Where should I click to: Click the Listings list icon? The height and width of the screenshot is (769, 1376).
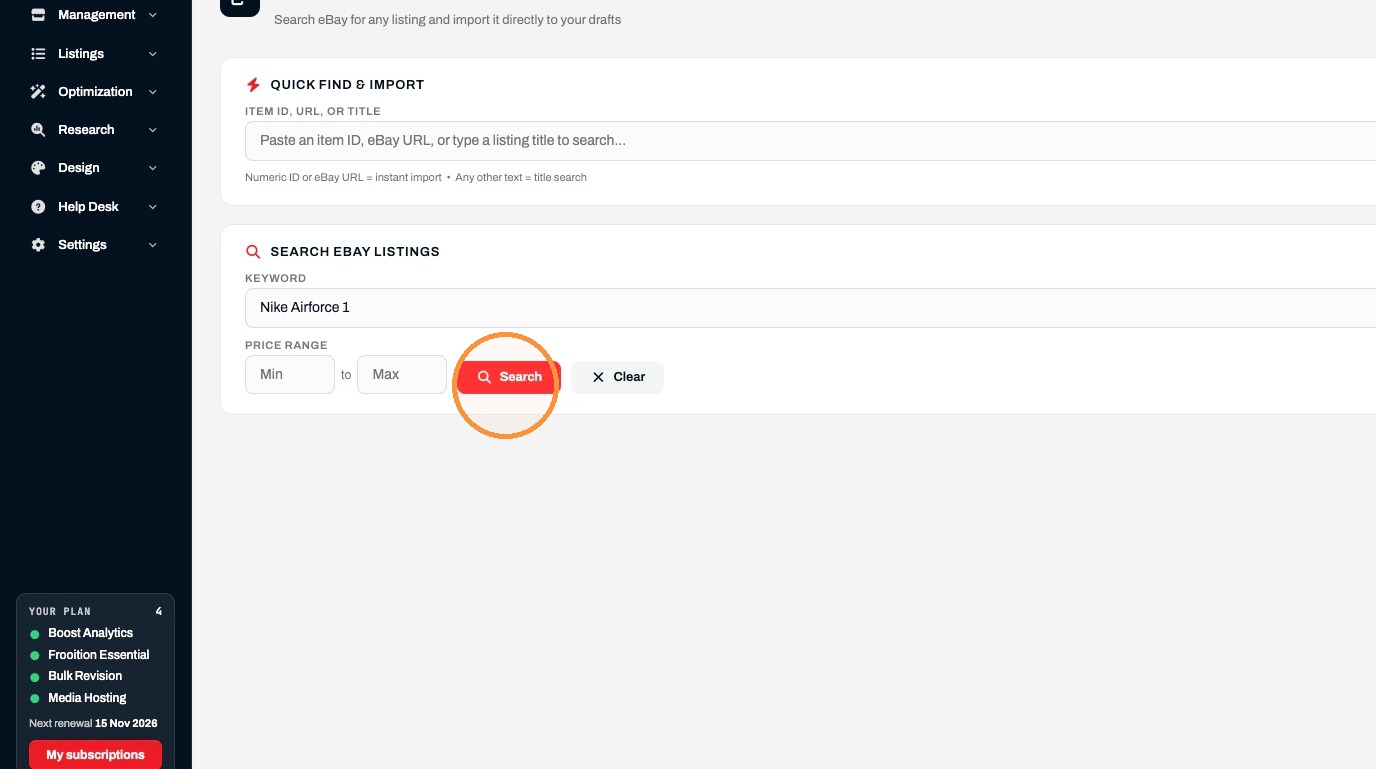[38, 54]
